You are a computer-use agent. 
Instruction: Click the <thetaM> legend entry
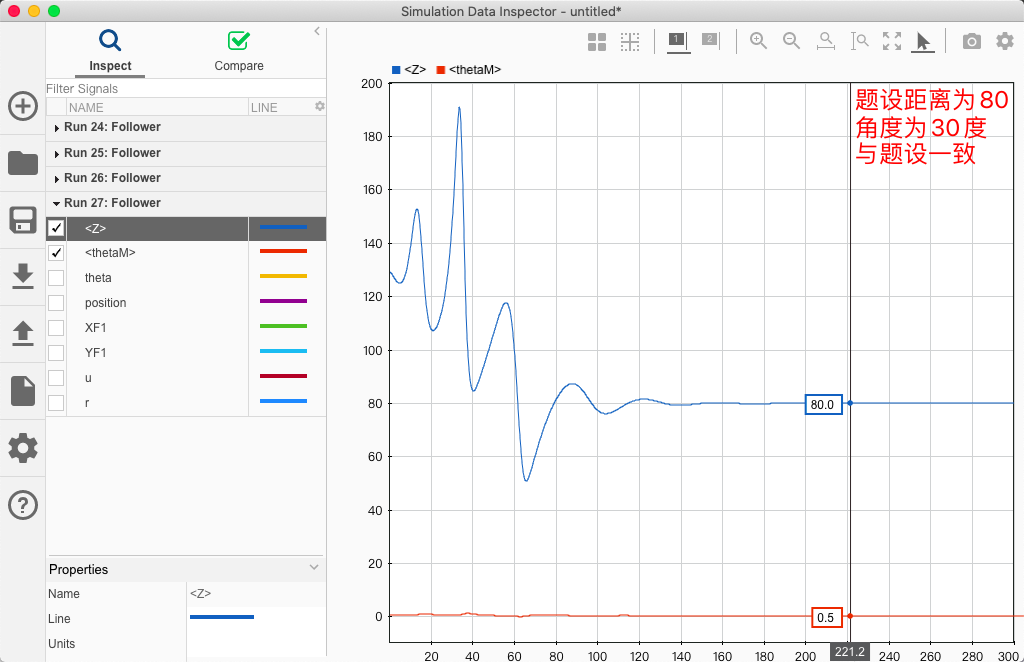click(469, 69)
